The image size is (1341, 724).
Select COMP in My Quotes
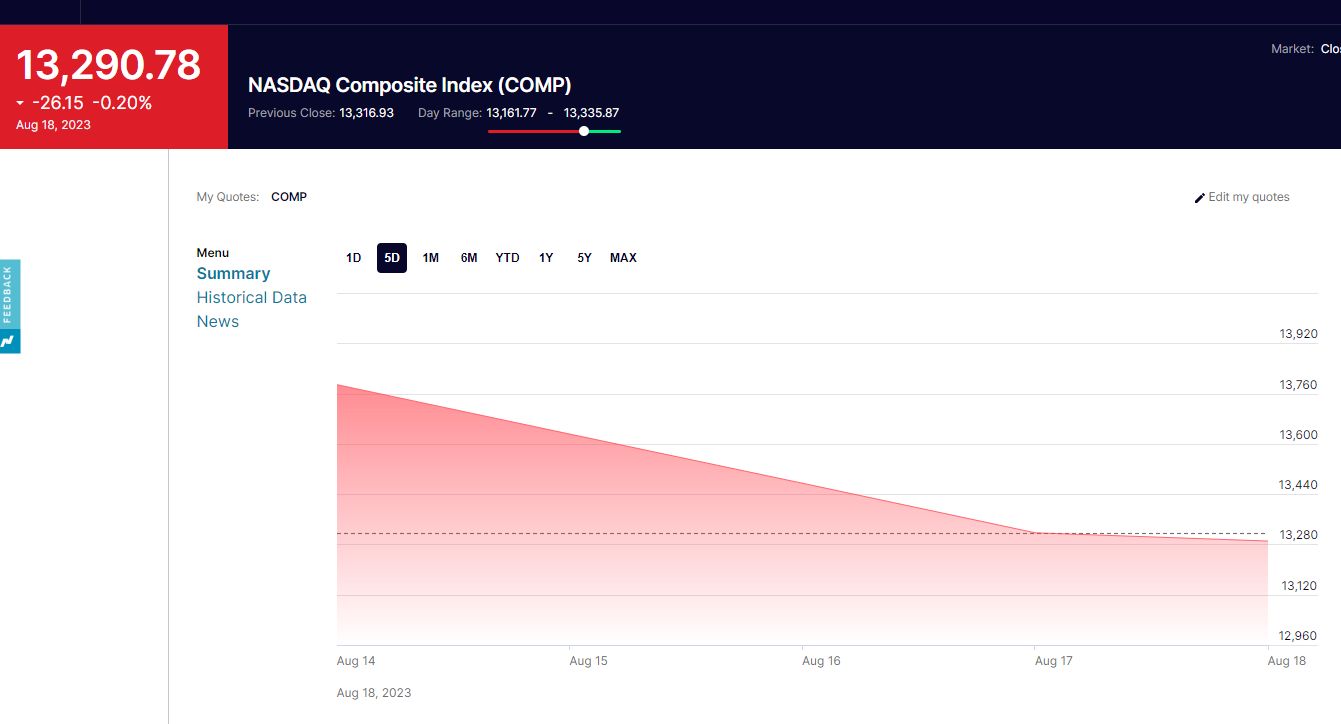289,197
